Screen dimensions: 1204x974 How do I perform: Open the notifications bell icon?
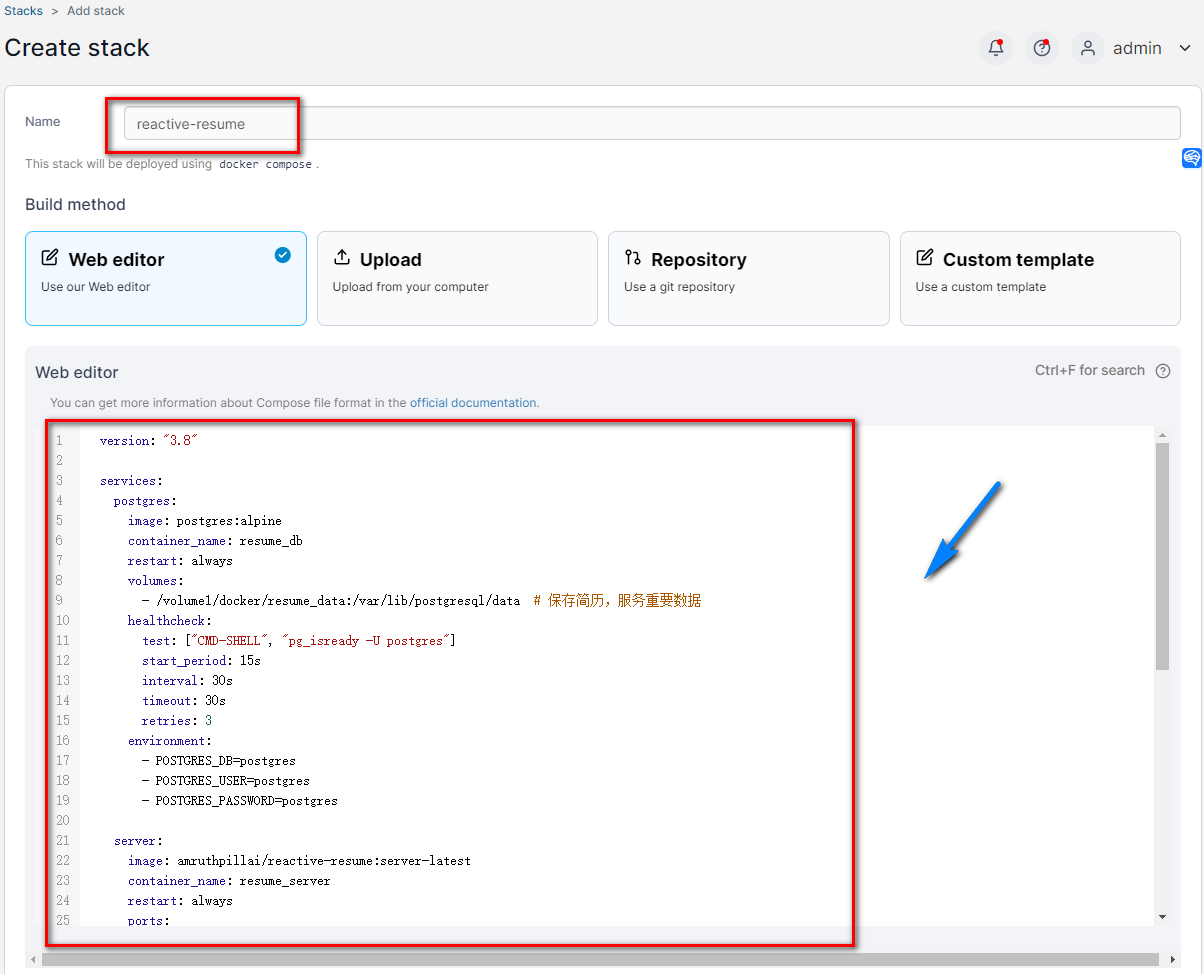click(x=995, y=48)
